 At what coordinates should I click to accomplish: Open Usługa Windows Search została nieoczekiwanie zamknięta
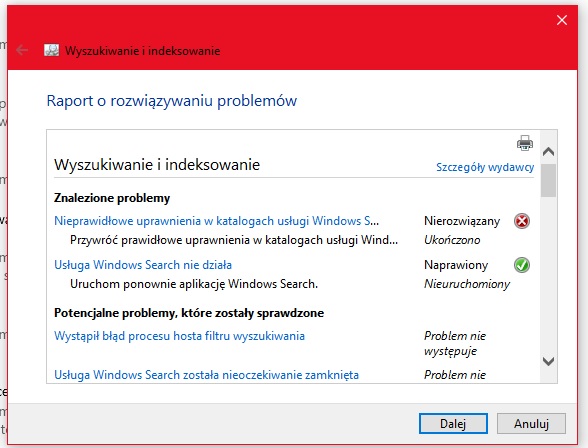206,375
